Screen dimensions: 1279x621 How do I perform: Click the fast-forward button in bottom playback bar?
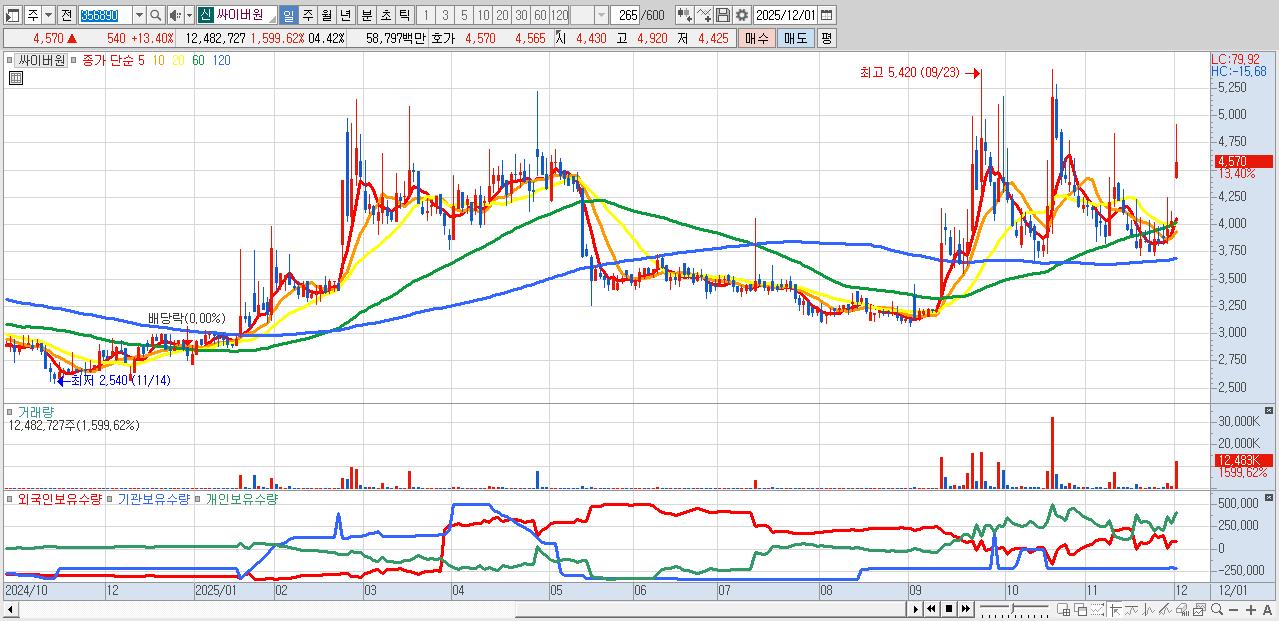(965, 609)
